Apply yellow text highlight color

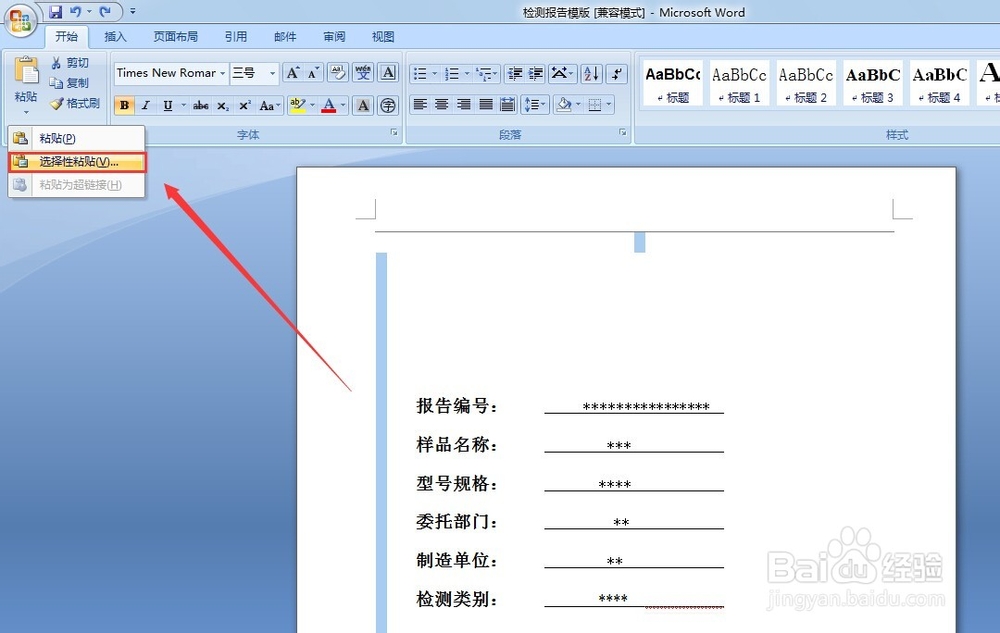[x=297, y=105]
